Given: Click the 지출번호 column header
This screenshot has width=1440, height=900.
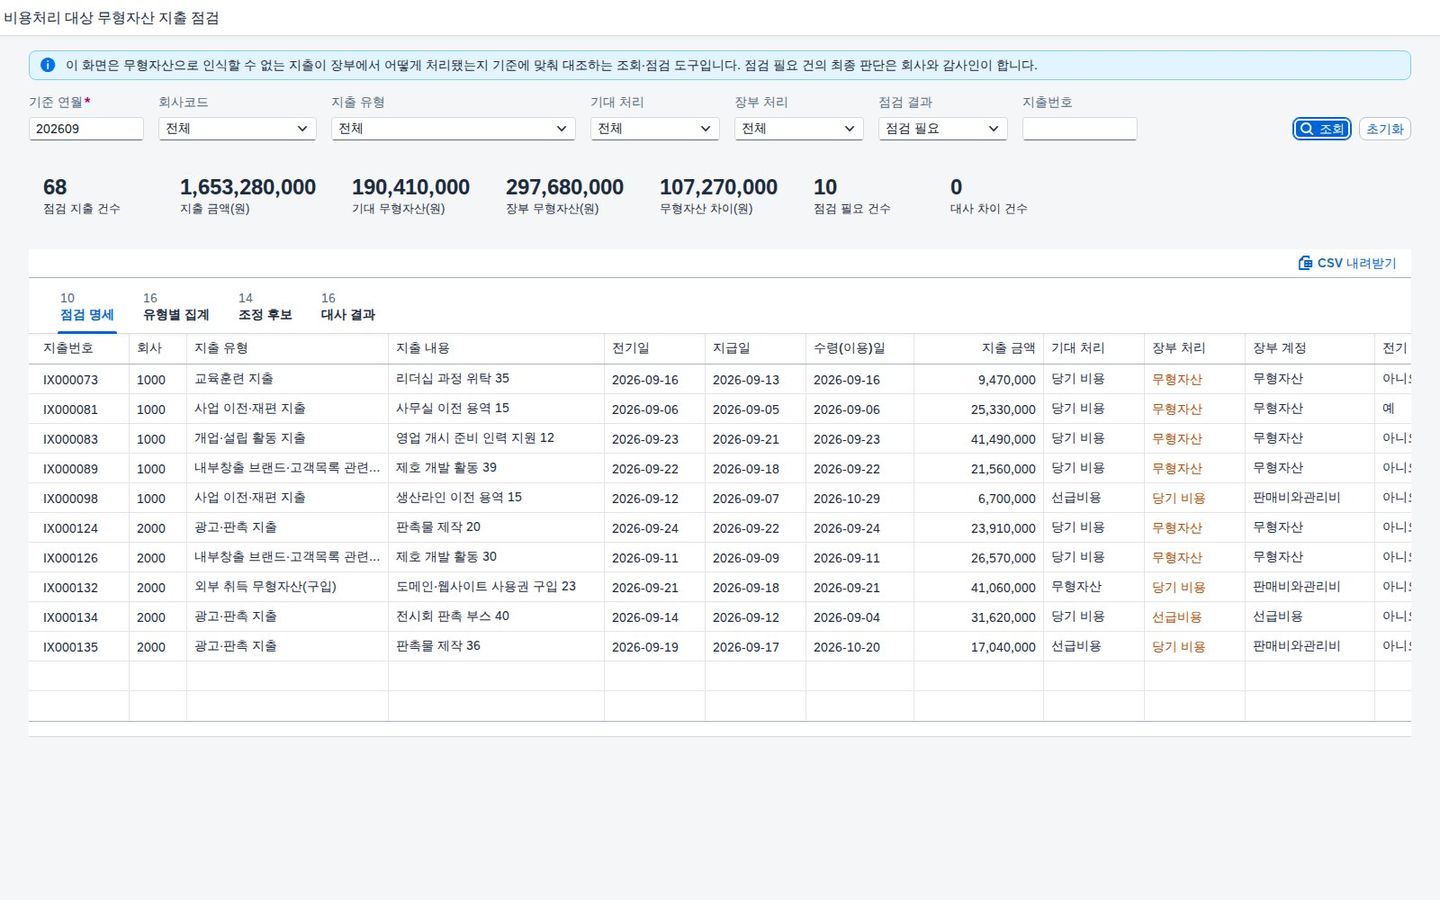Looking at the screenshot, I should pyautogui.click(x=79, y=348).
